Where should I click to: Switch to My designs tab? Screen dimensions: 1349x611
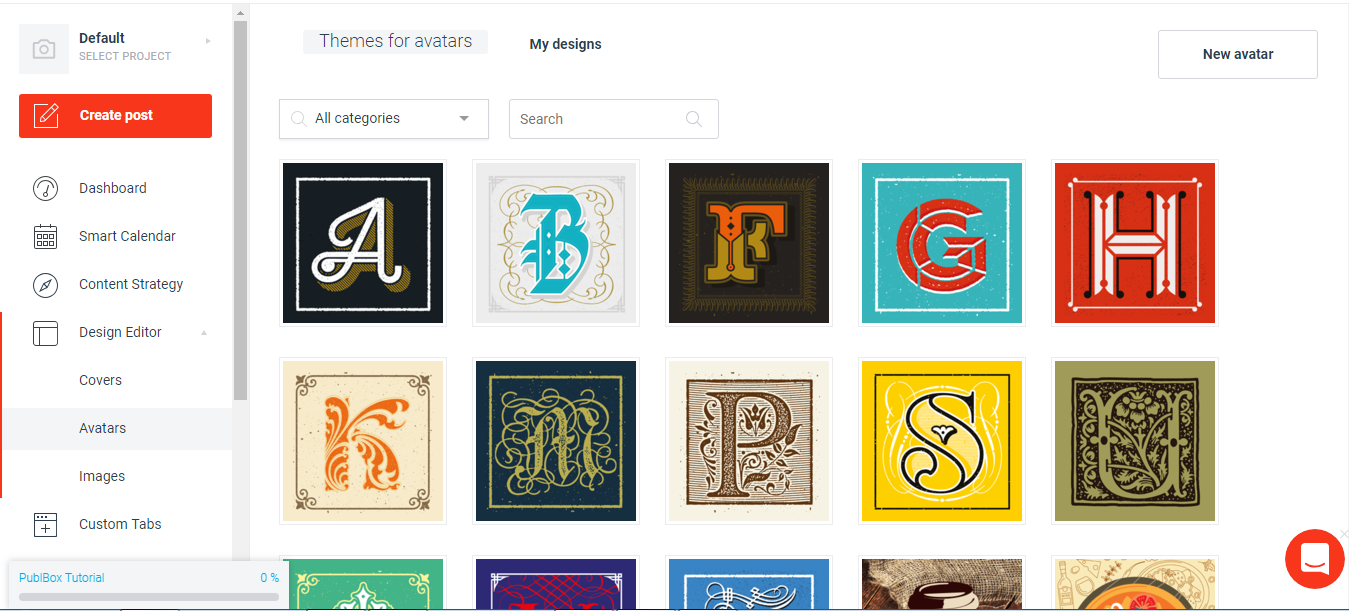pyautogui.click(x=566, y=44)
